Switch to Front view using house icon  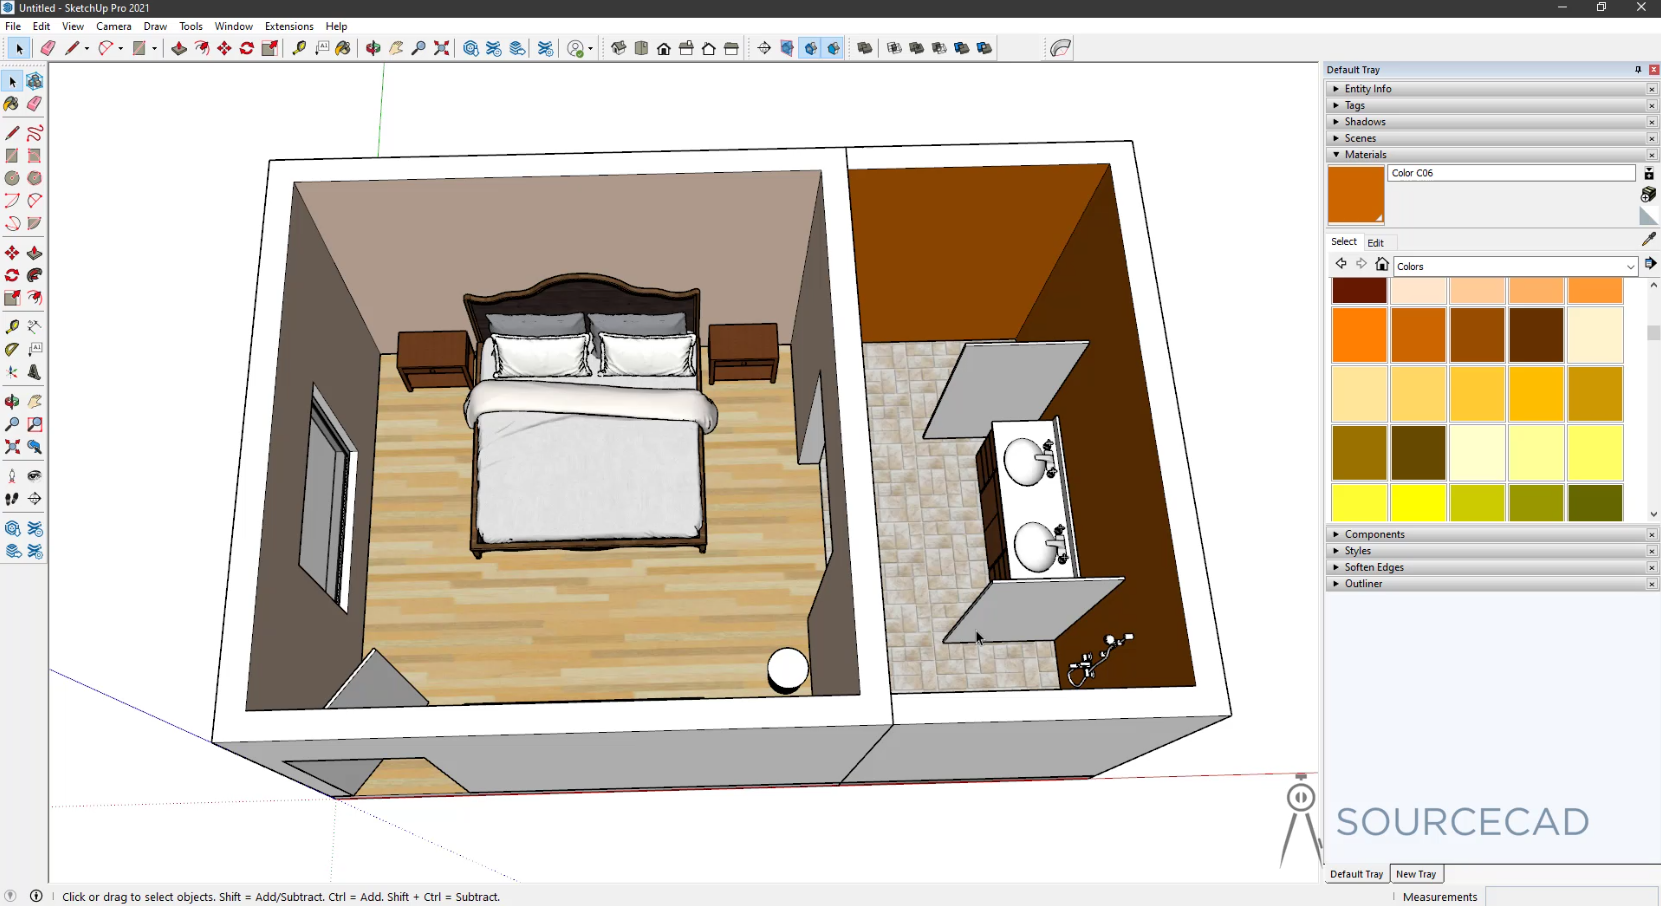tap(664, 48)
